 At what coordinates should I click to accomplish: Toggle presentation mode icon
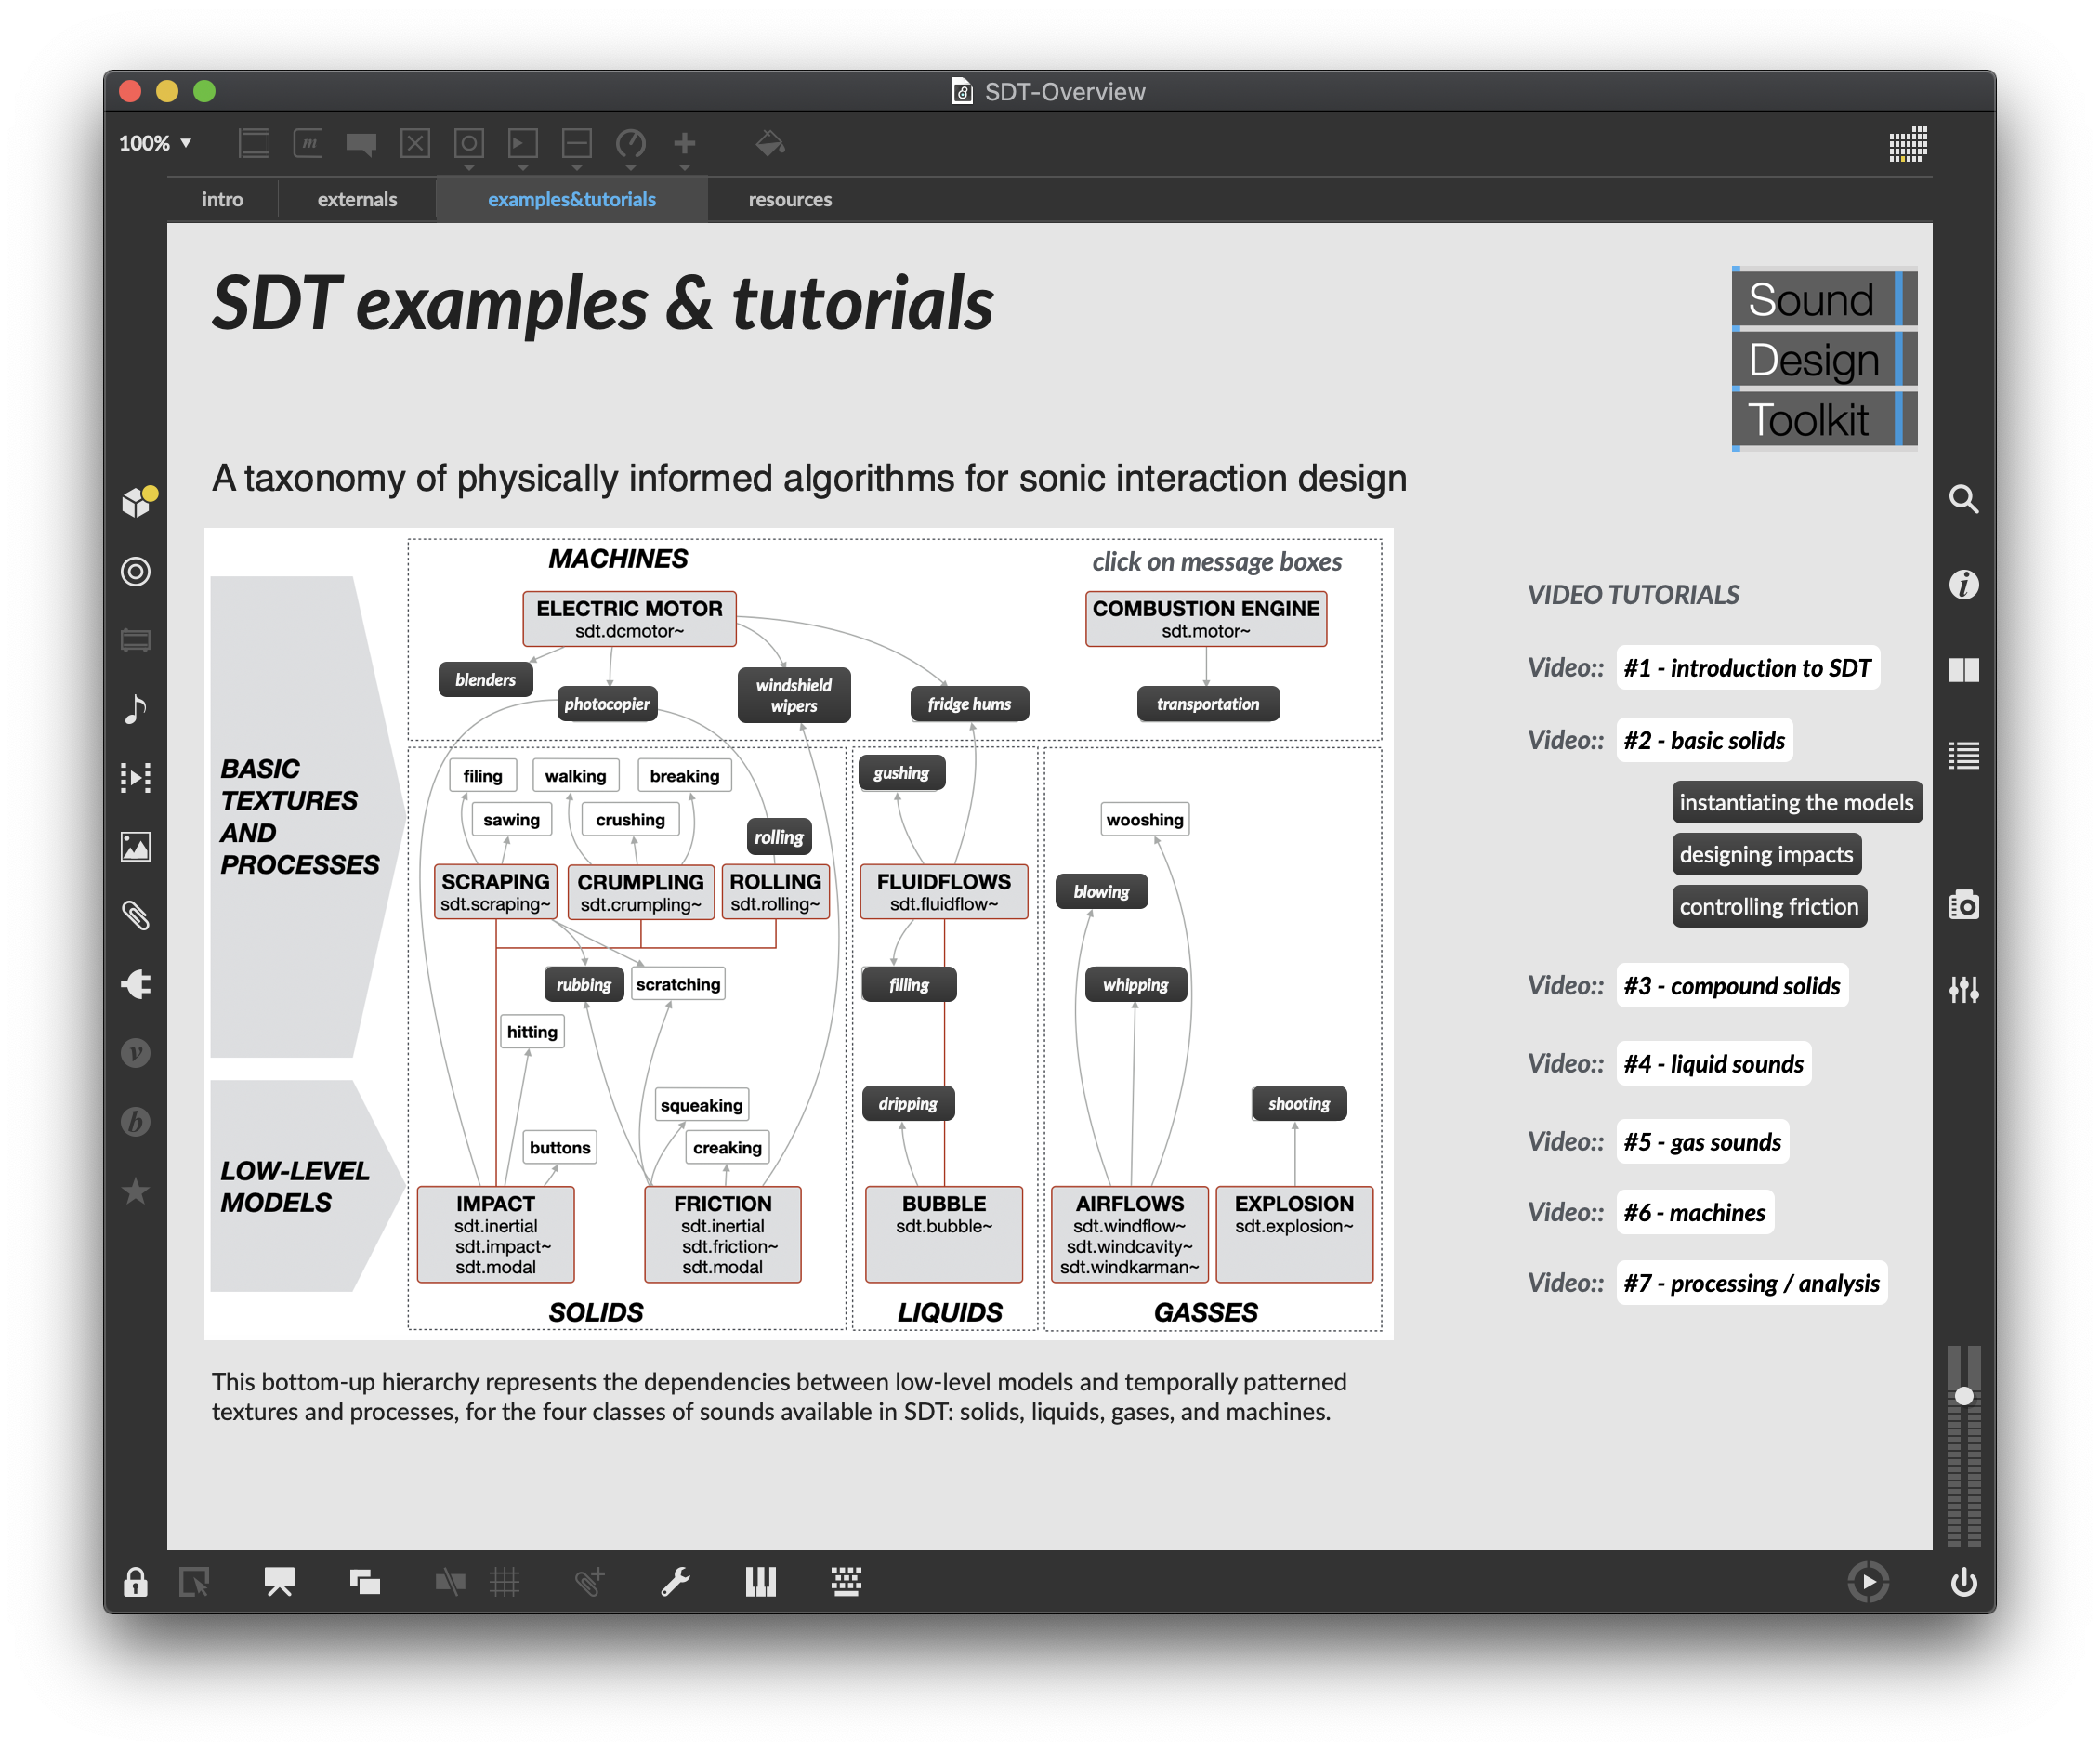pyautogui.click(x=279, y=1582)
